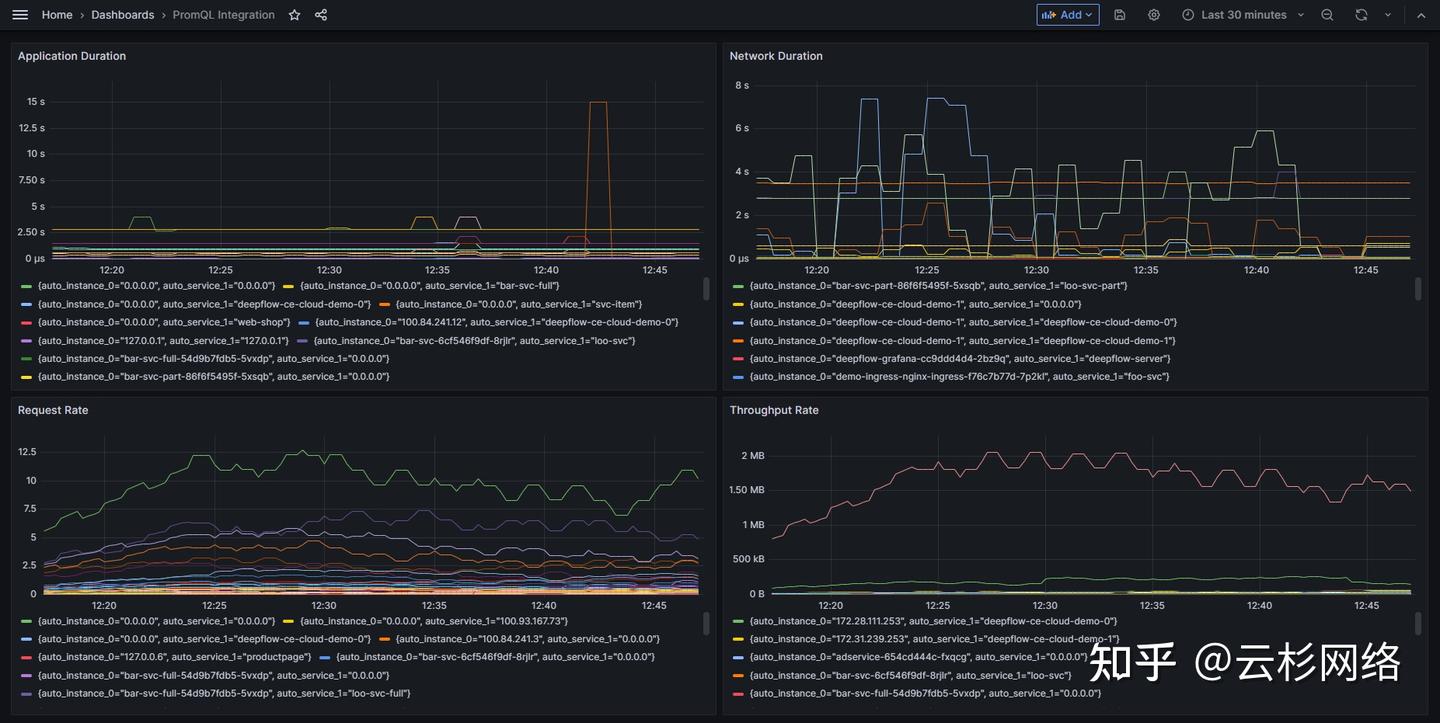The image size is (1440, 723).
Task: Open Dashboards breadcrumb link
Action: coord(122,15)
